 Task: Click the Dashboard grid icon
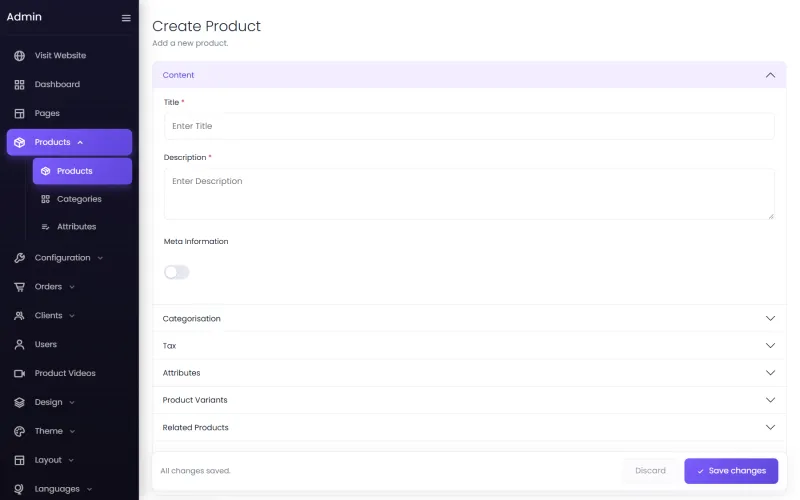tap(19, 85)
